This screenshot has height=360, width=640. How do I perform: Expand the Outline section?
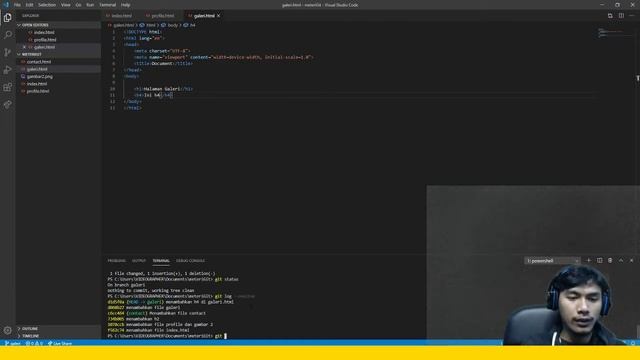click(58, 329)
